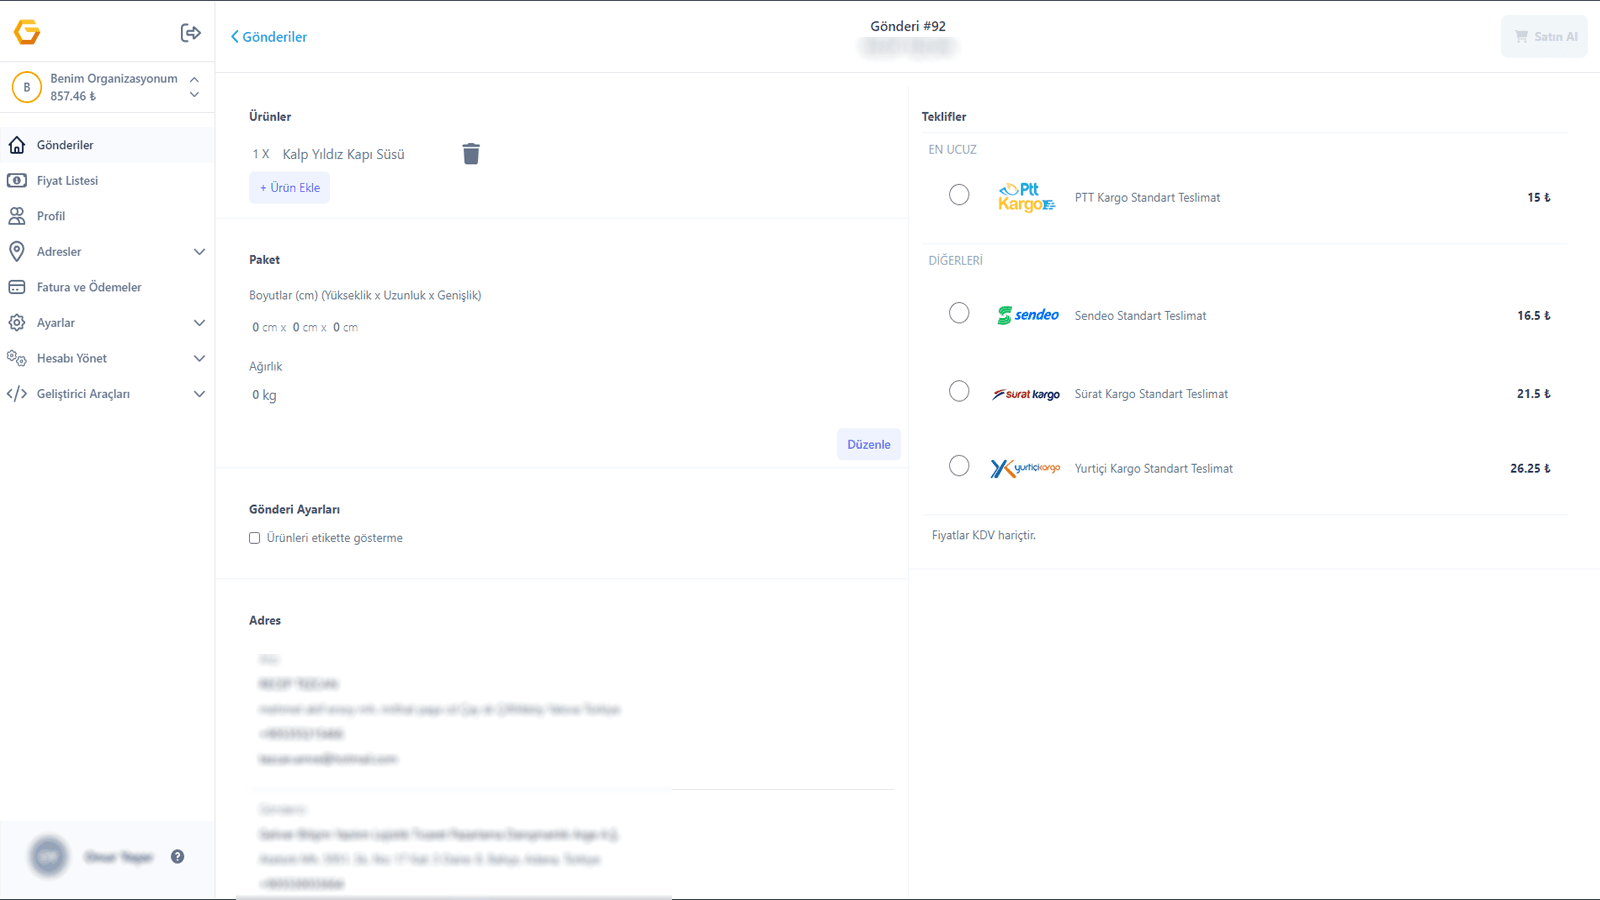Image resolution: width=1600 pixels, height=900 pixels.
Task: Click the Adresler map pin icon
Action: tap(17, 251)
